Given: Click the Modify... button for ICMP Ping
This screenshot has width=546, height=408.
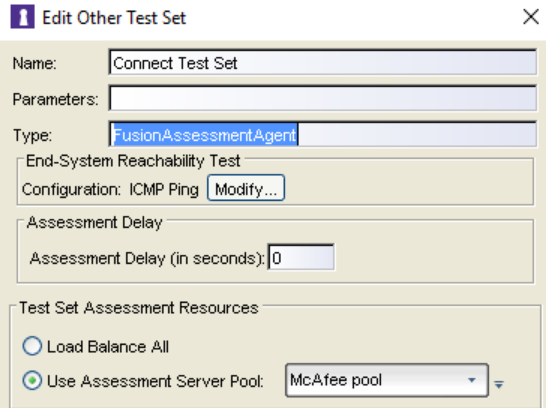Looking at the screenshot, I should 246,188.
